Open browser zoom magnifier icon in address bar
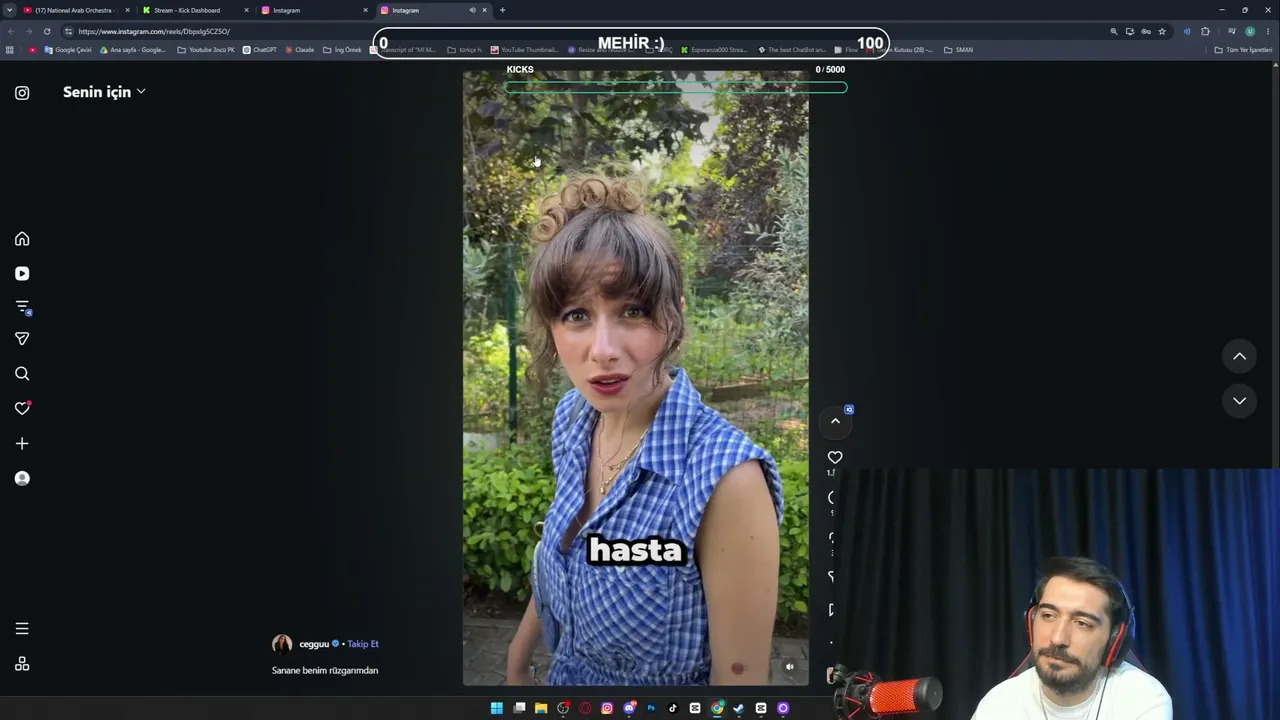 pos(1113,31)
